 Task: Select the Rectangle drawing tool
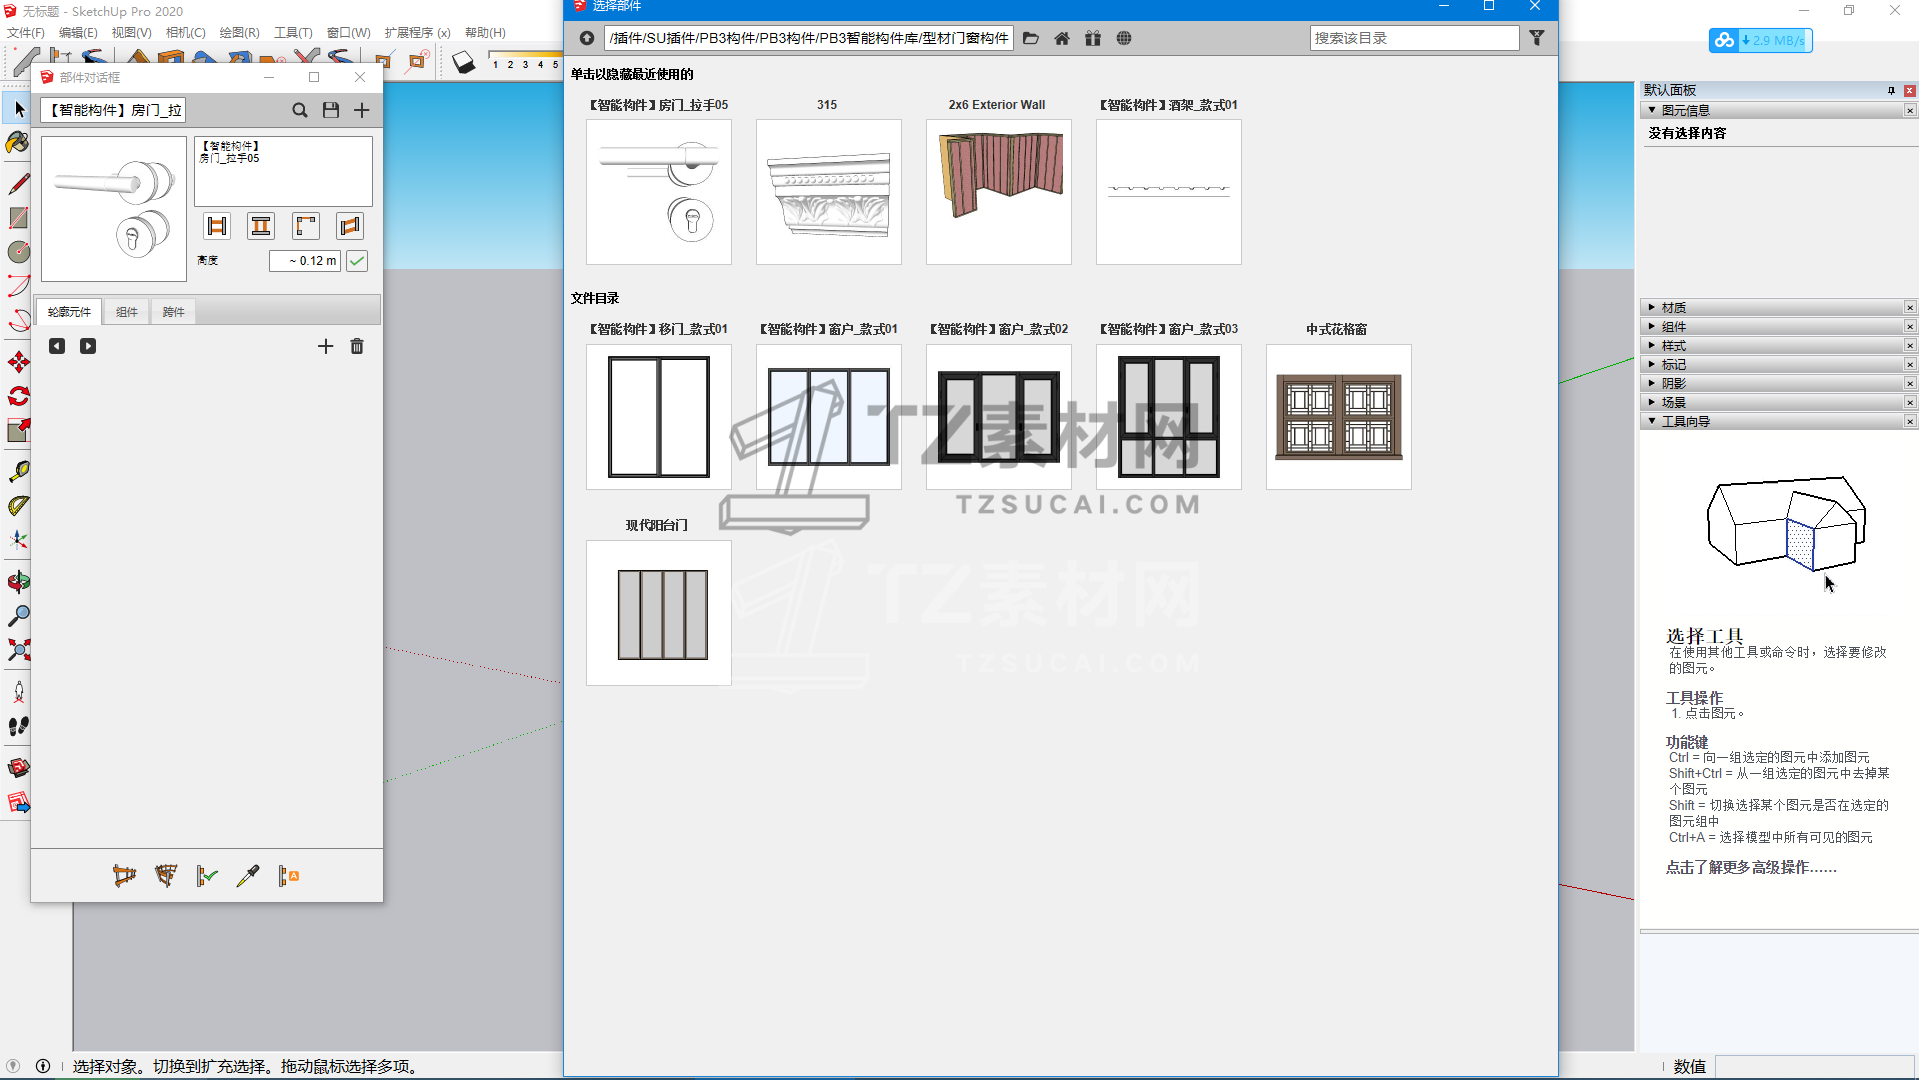pyautogui.click(x=18, y=218)
